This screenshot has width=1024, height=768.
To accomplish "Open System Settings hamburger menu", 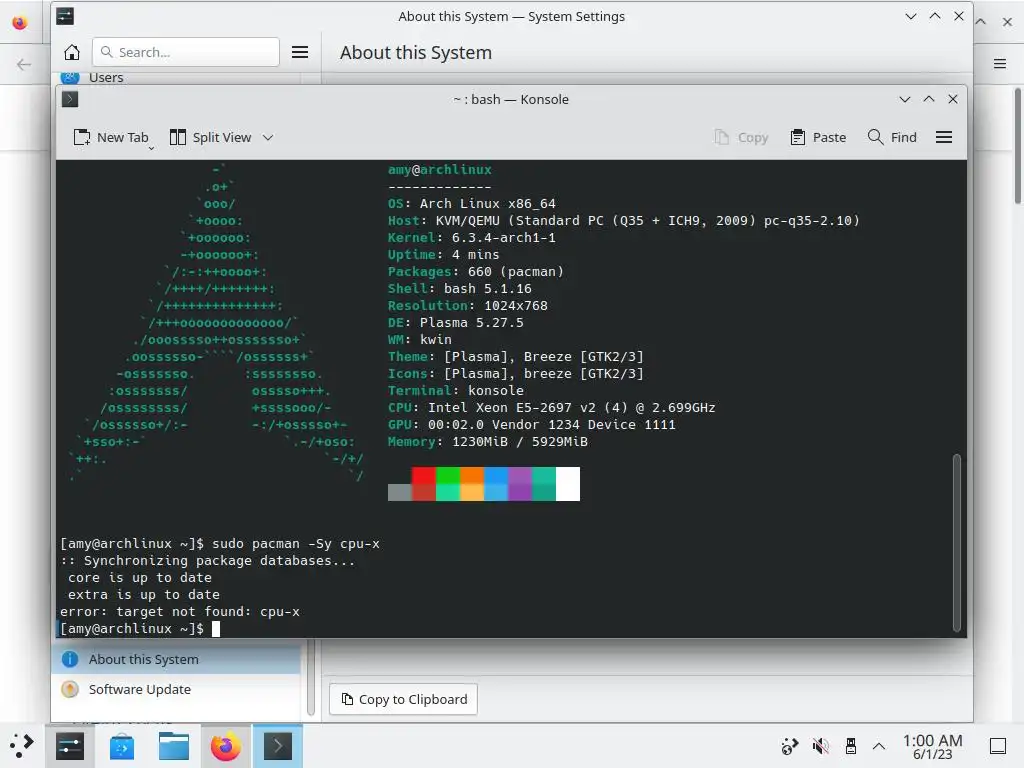I will (300, 52).
